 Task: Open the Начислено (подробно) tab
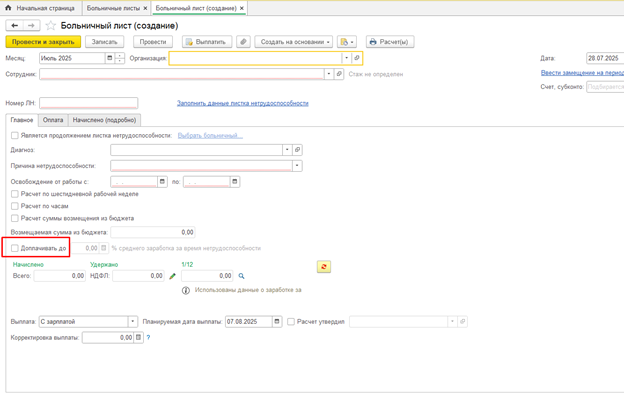104,120
